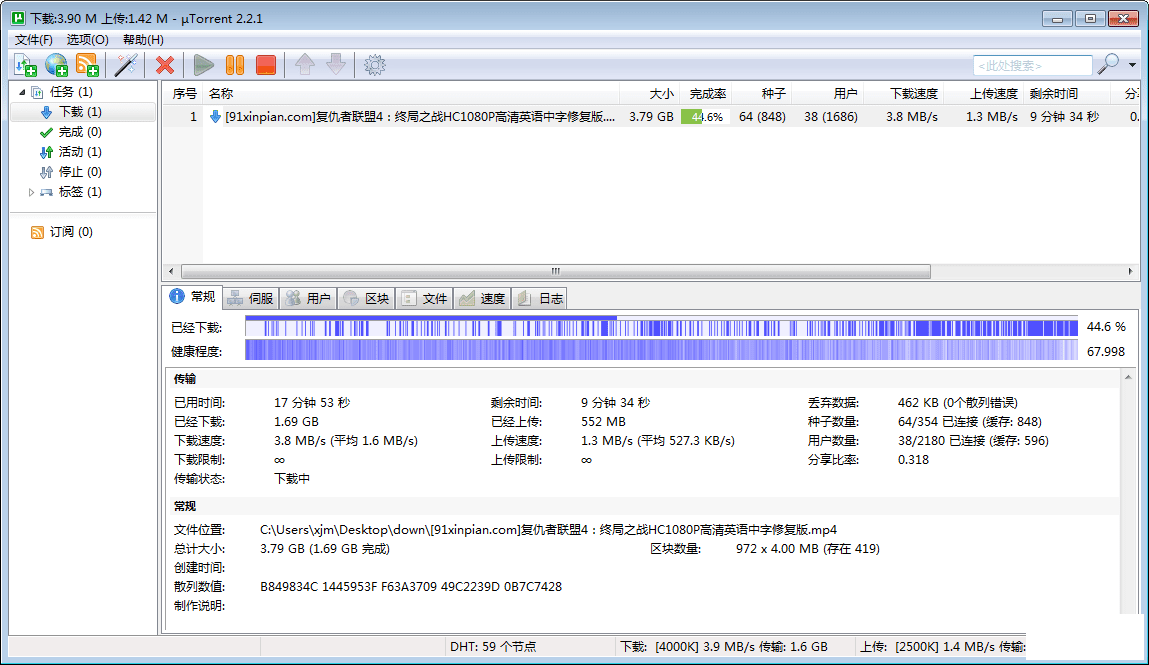Click Move Down queue arrow icon
The height and width of the screenshot is (665, 1149).
tap(336, 65)
